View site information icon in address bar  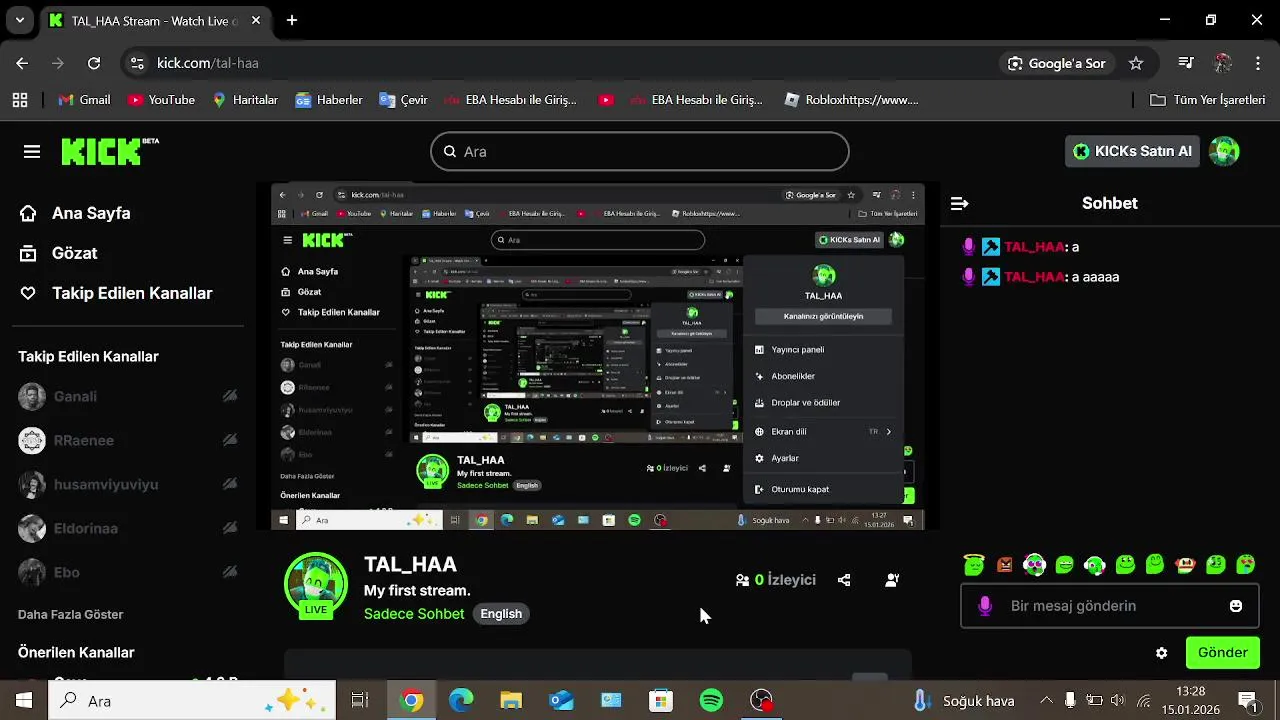pyautogui.click(x=138, y=63)
